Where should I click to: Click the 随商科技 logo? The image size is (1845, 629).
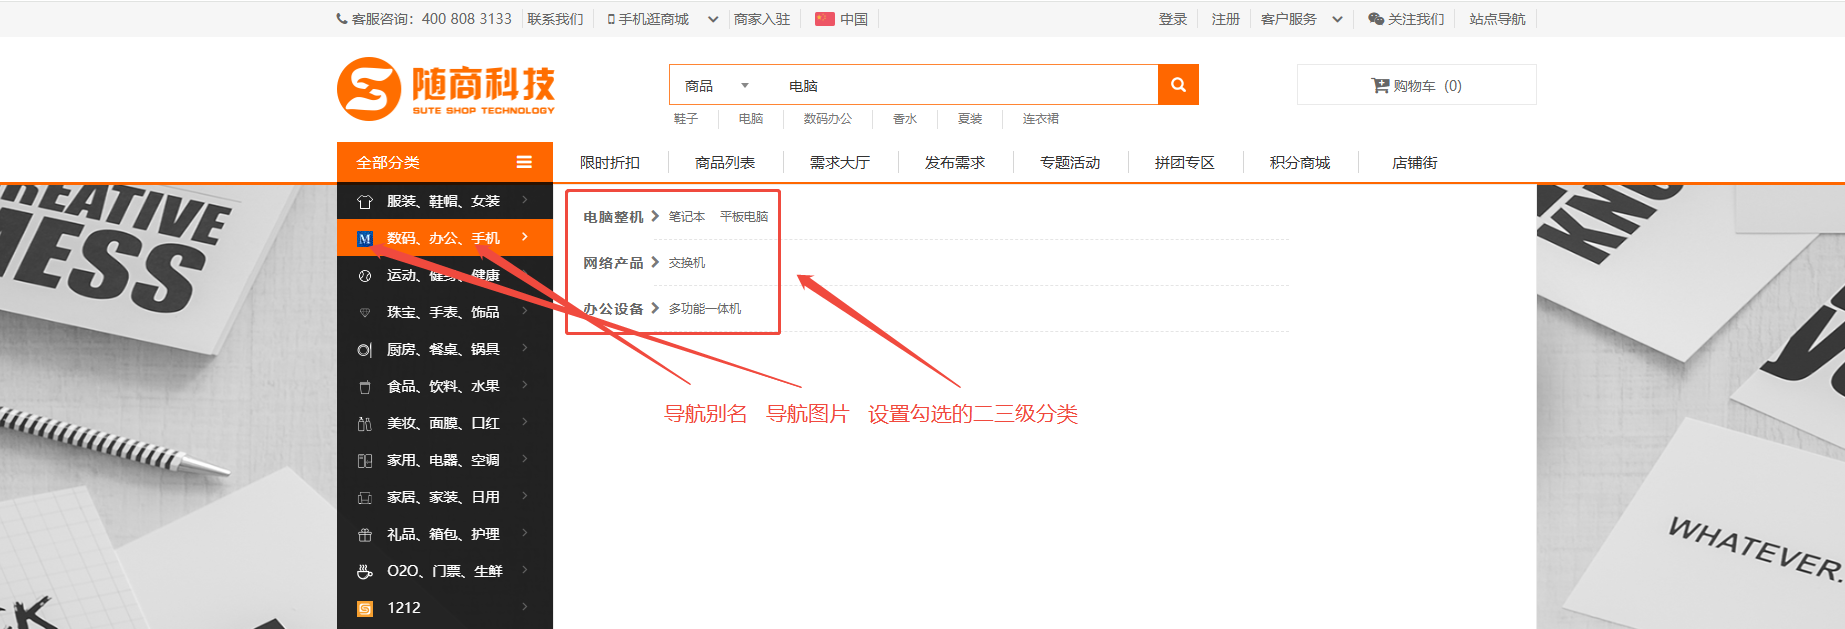tap(446, 89)
